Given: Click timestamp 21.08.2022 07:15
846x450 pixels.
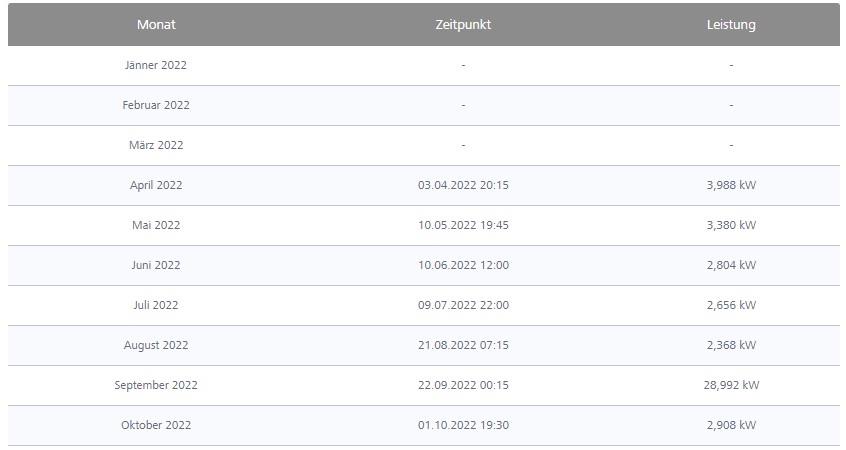Looking at the screenshot, I should click(463, 345).
